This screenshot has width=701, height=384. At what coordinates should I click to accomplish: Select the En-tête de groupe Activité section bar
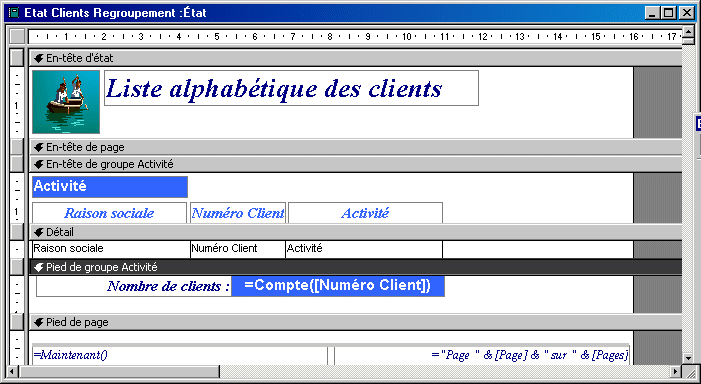pyautogui.click(x=355, y=164)
